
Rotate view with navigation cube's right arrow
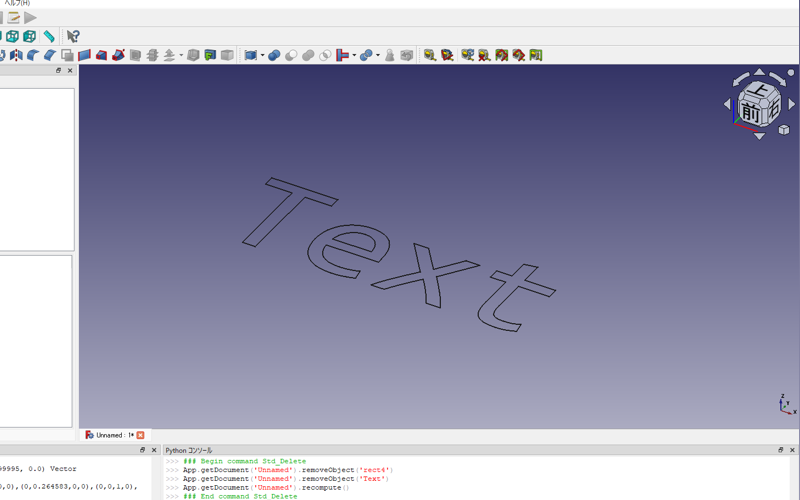(792, 104)
